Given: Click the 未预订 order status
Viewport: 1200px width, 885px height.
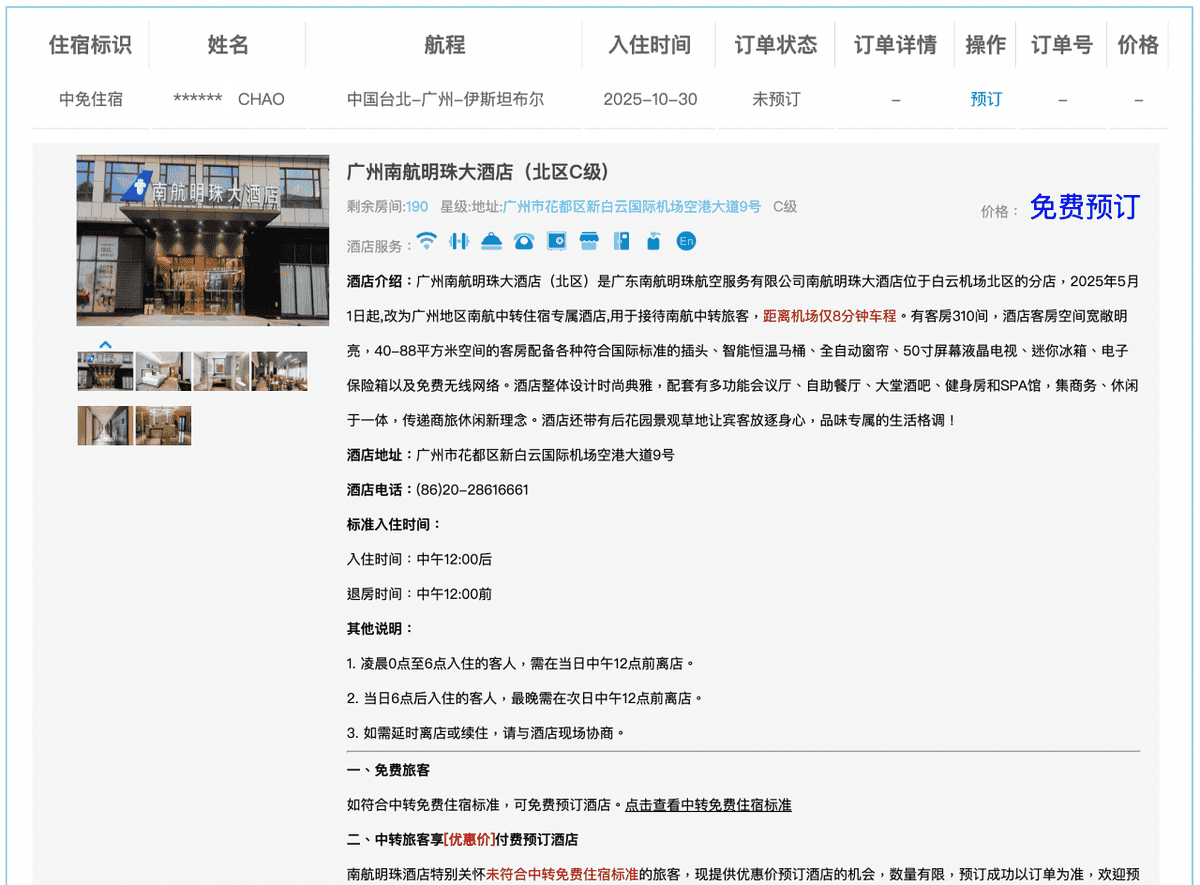Looking at the screenshot, I should tap(776, 99).
